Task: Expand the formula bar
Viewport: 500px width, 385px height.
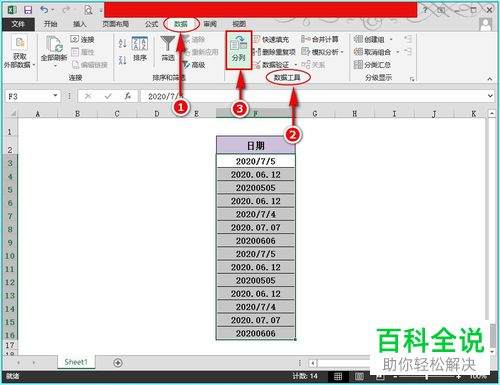Action: (x=490, y=96)
